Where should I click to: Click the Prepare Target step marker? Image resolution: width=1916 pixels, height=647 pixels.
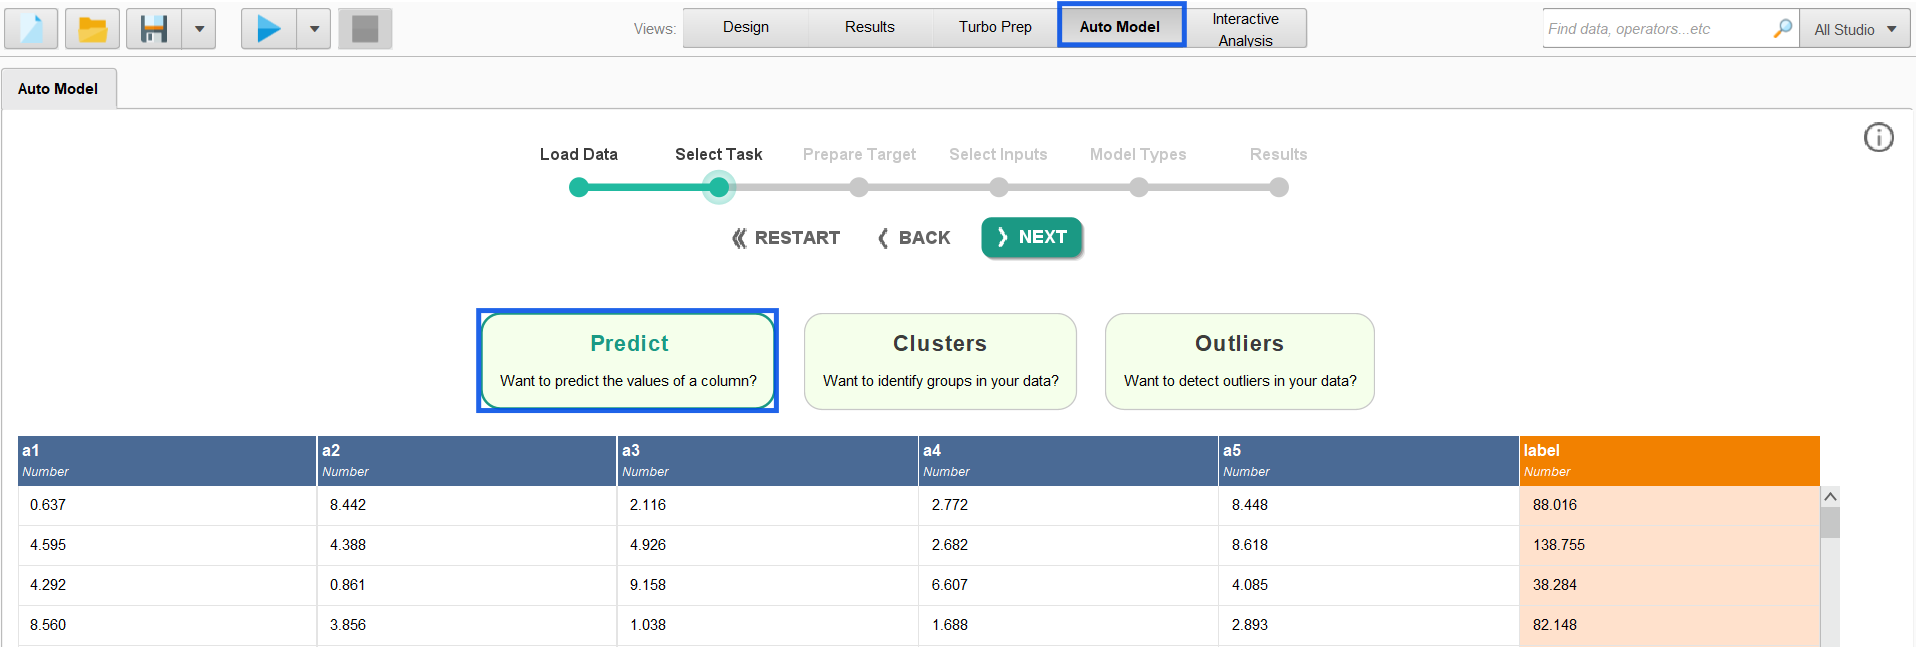pos(858,187)
